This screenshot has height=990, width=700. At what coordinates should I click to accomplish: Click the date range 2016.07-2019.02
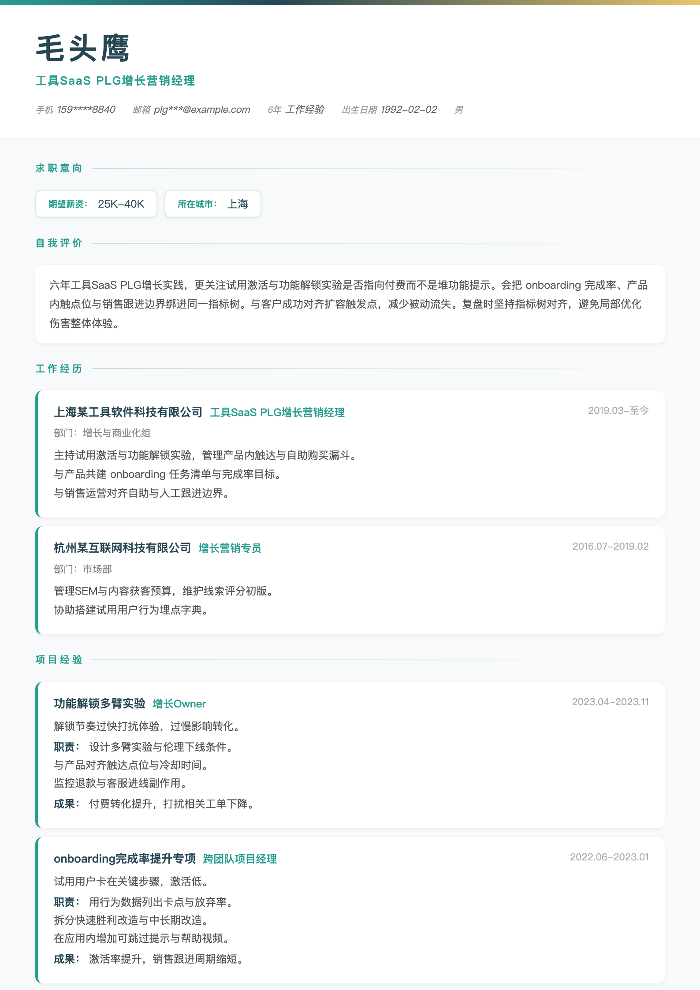pos(610,546)
